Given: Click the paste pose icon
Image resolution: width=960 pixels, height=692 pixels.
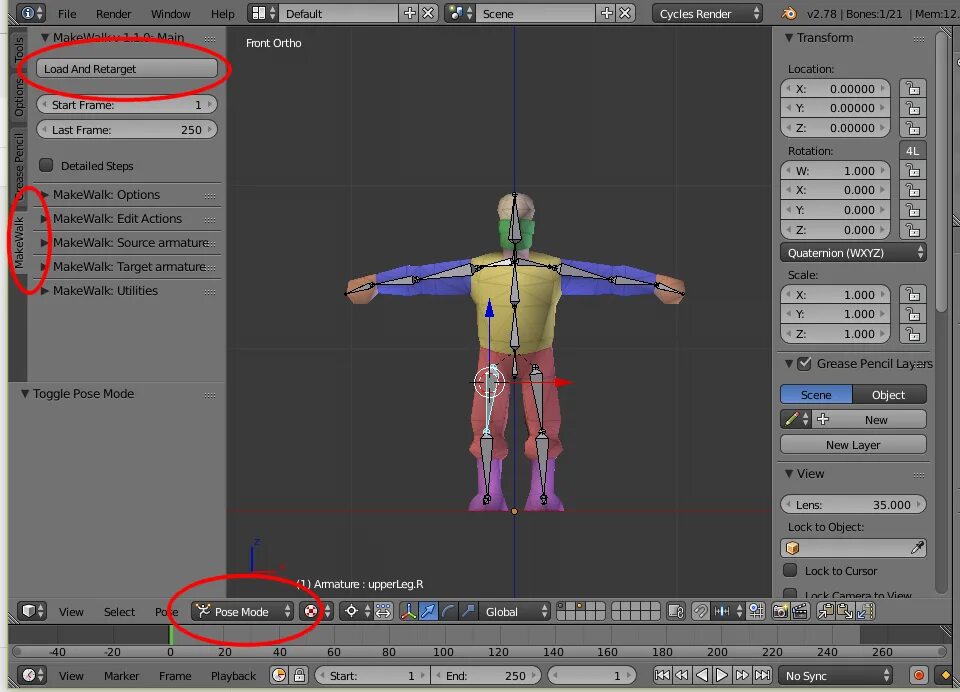Looking at the screenshot, I should click(x=846, y=611).
